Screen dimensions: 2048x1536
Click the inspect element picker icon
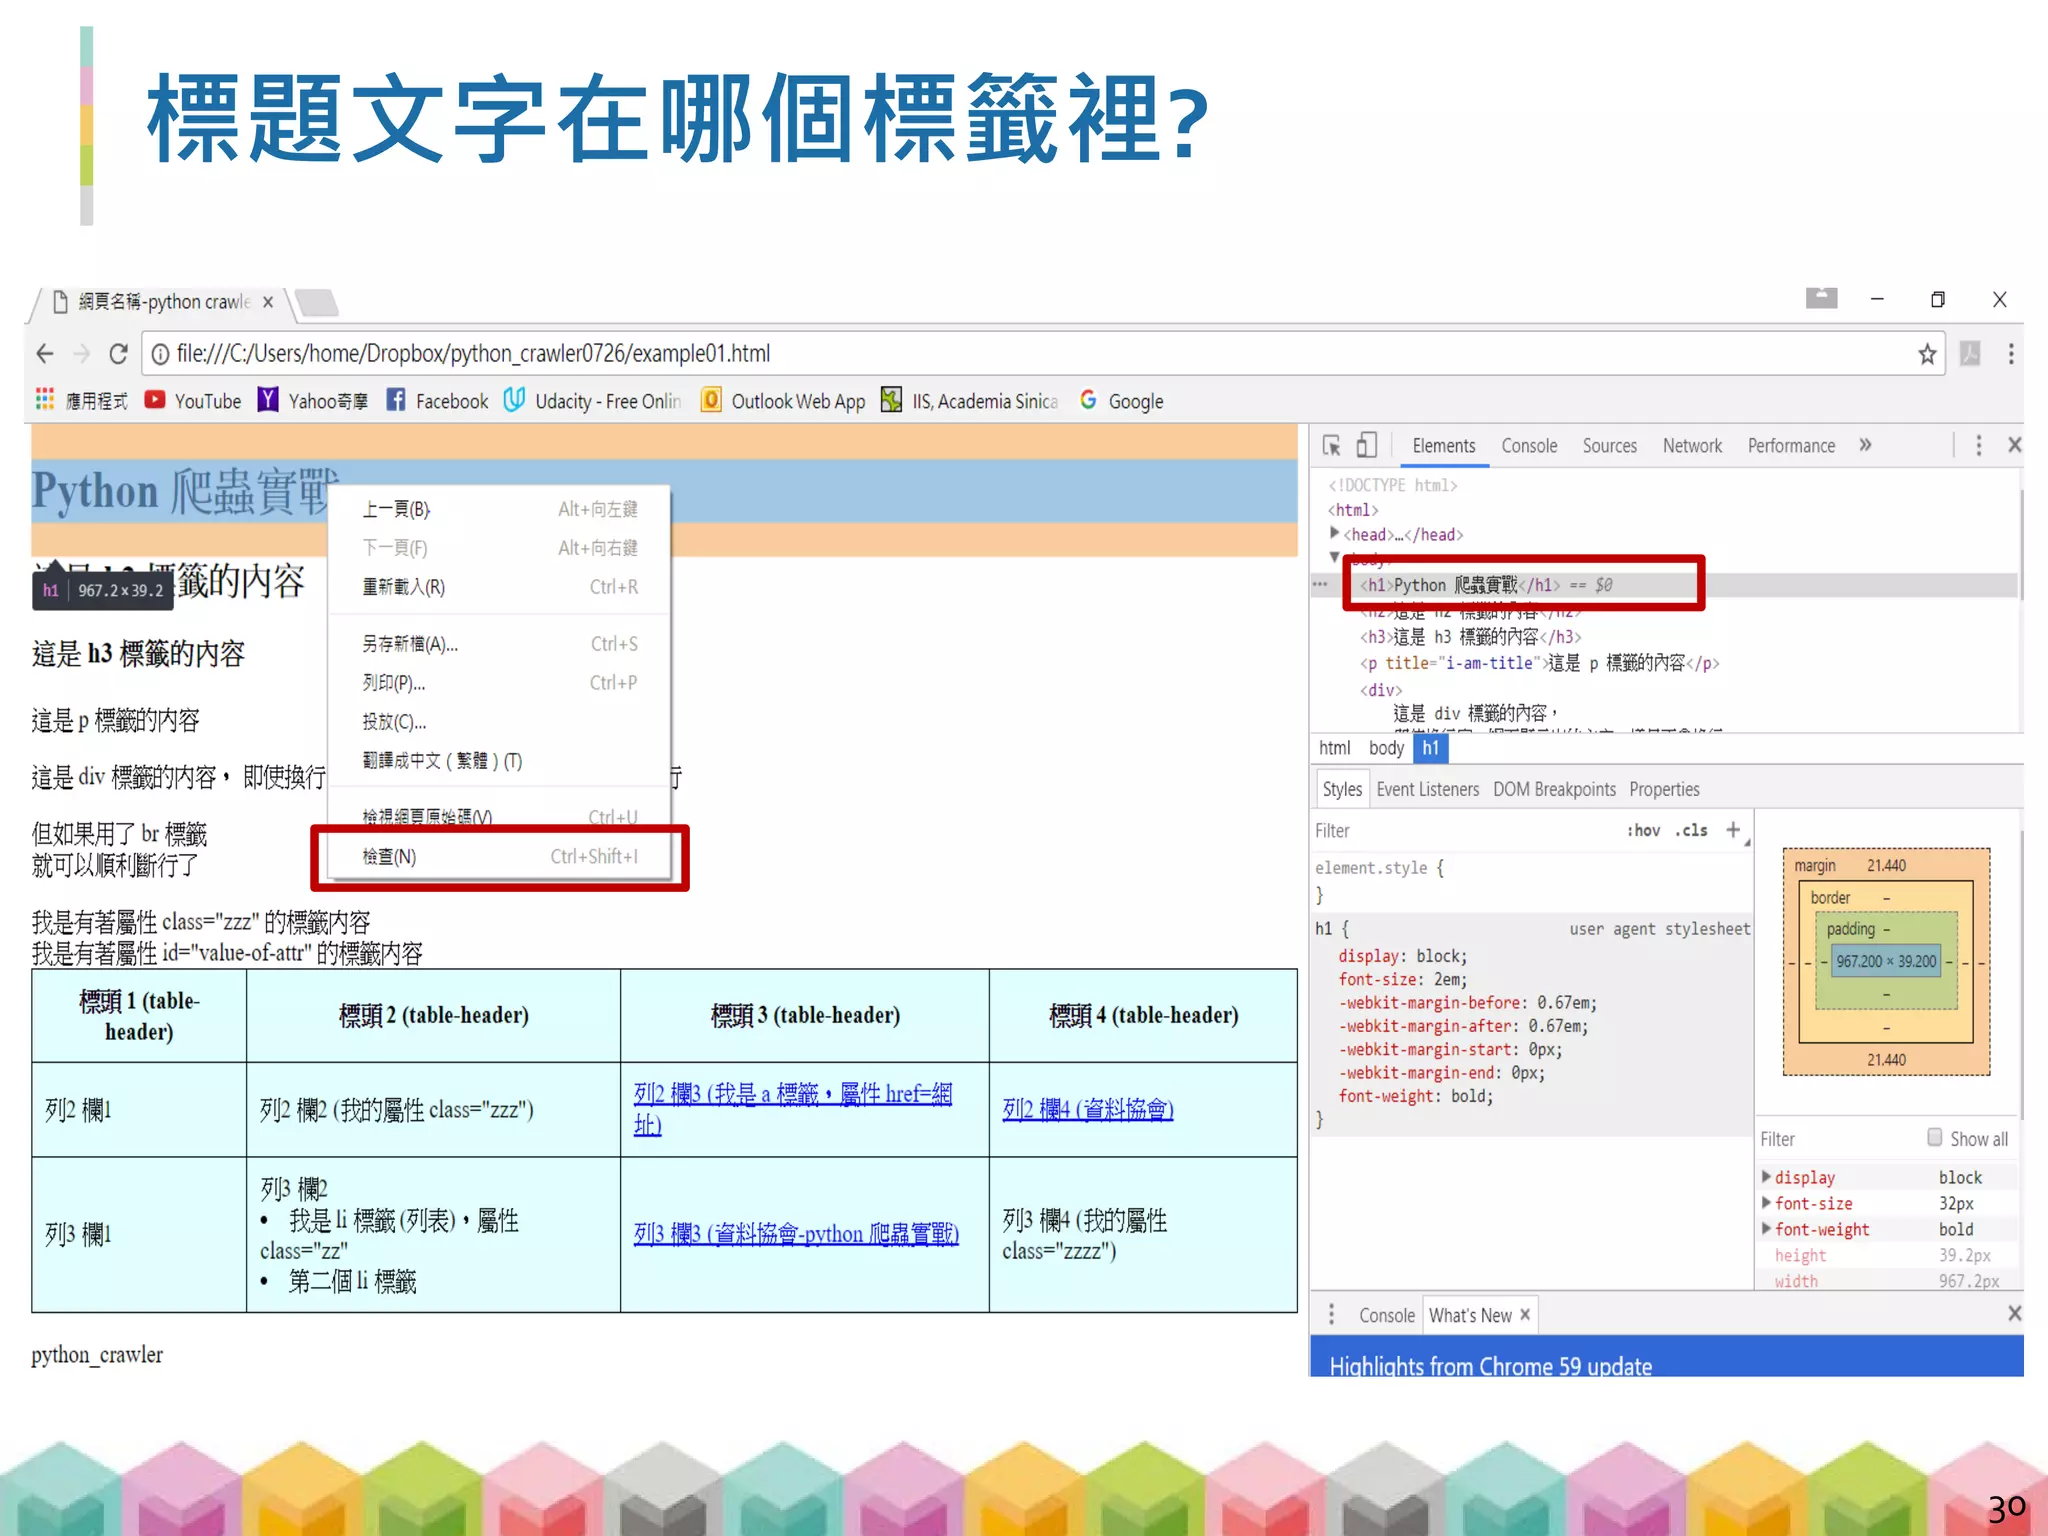pyautogui.click(x=1331, y=446)
